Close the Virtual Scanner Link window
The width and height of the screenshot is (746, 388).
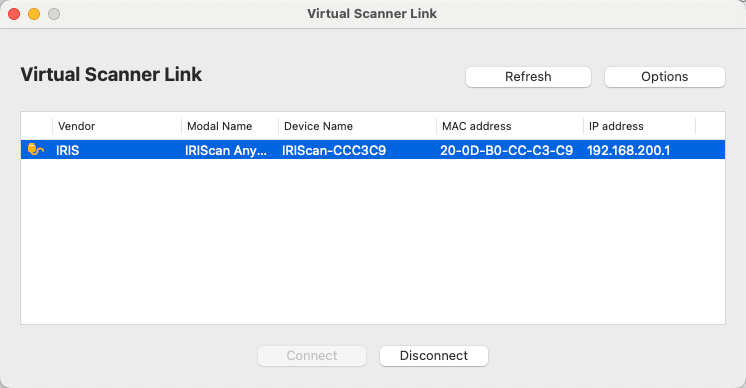[14, 14]
